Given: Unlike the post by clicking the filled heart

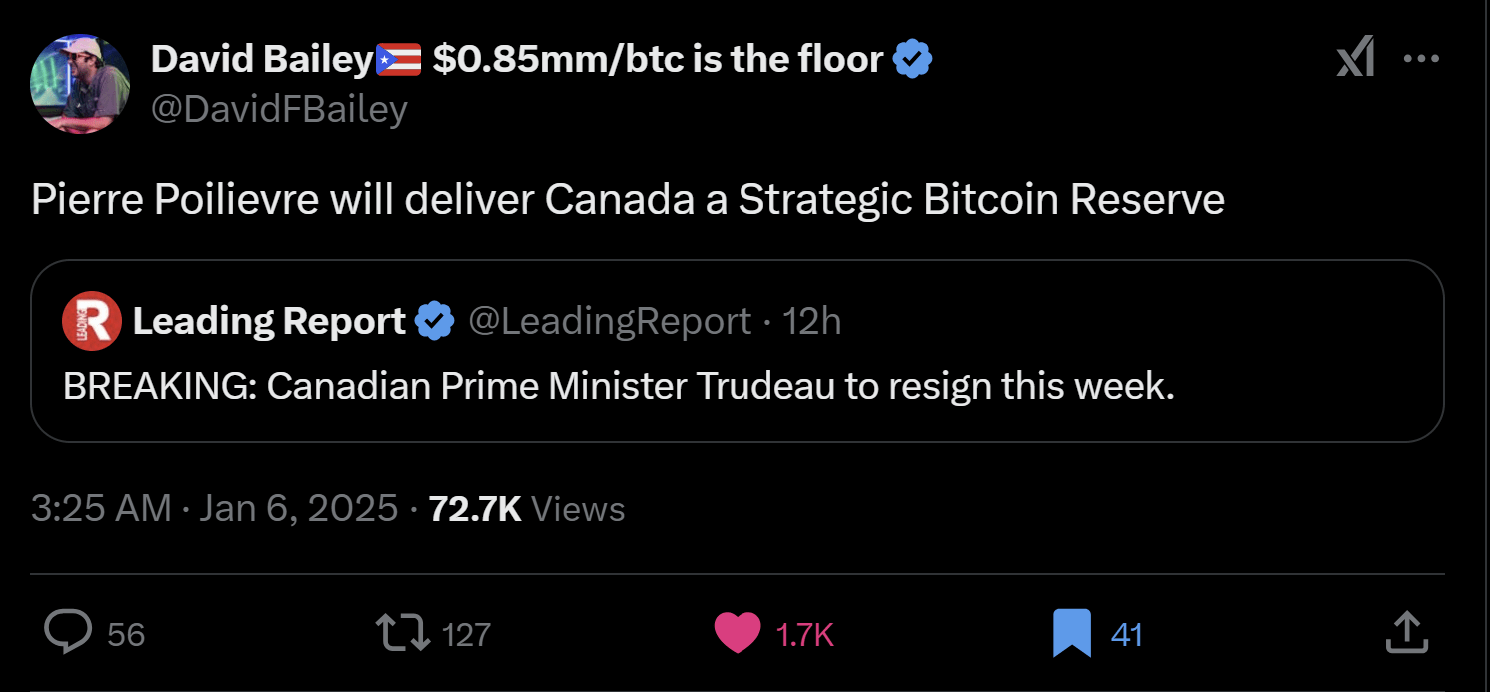Looking at the screenshot, I should pyautogui.click(x=738, y=632).
